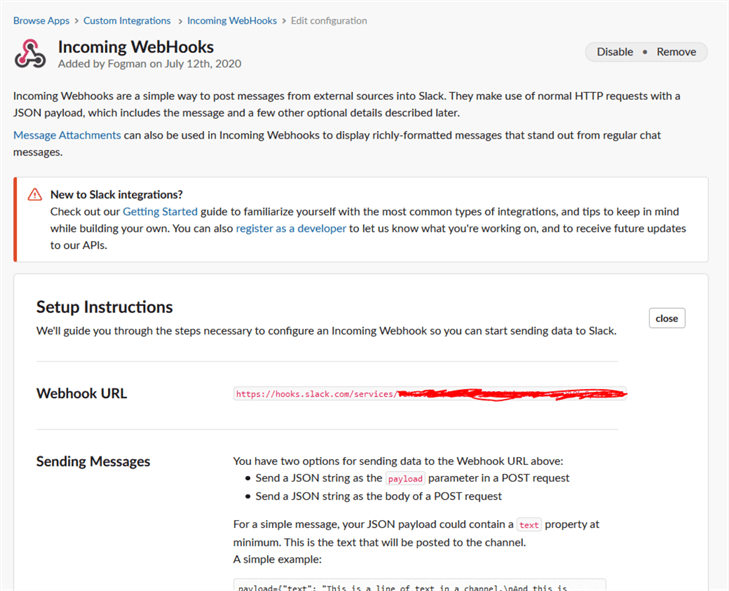Click 'New to Slack integrations?' heading
The height and width of the screenshot is (591, 729).
tap(117, 194)
